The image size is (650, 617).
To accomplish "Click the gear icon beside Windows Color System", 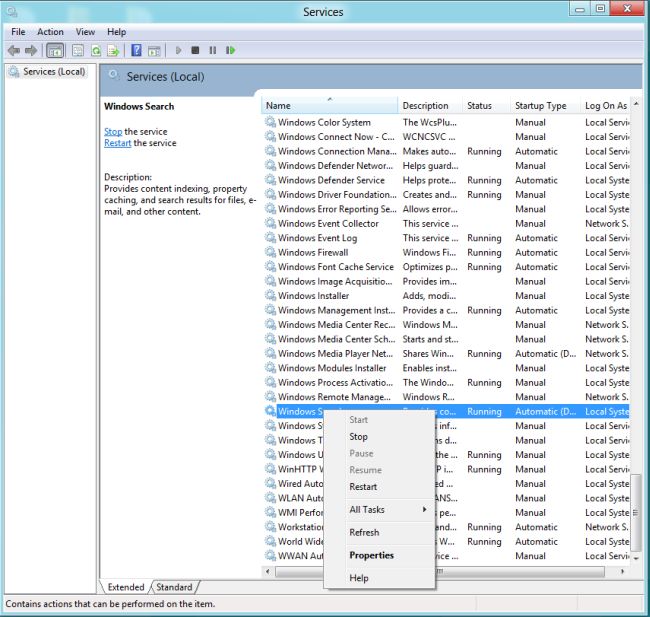I will [270, 122].
